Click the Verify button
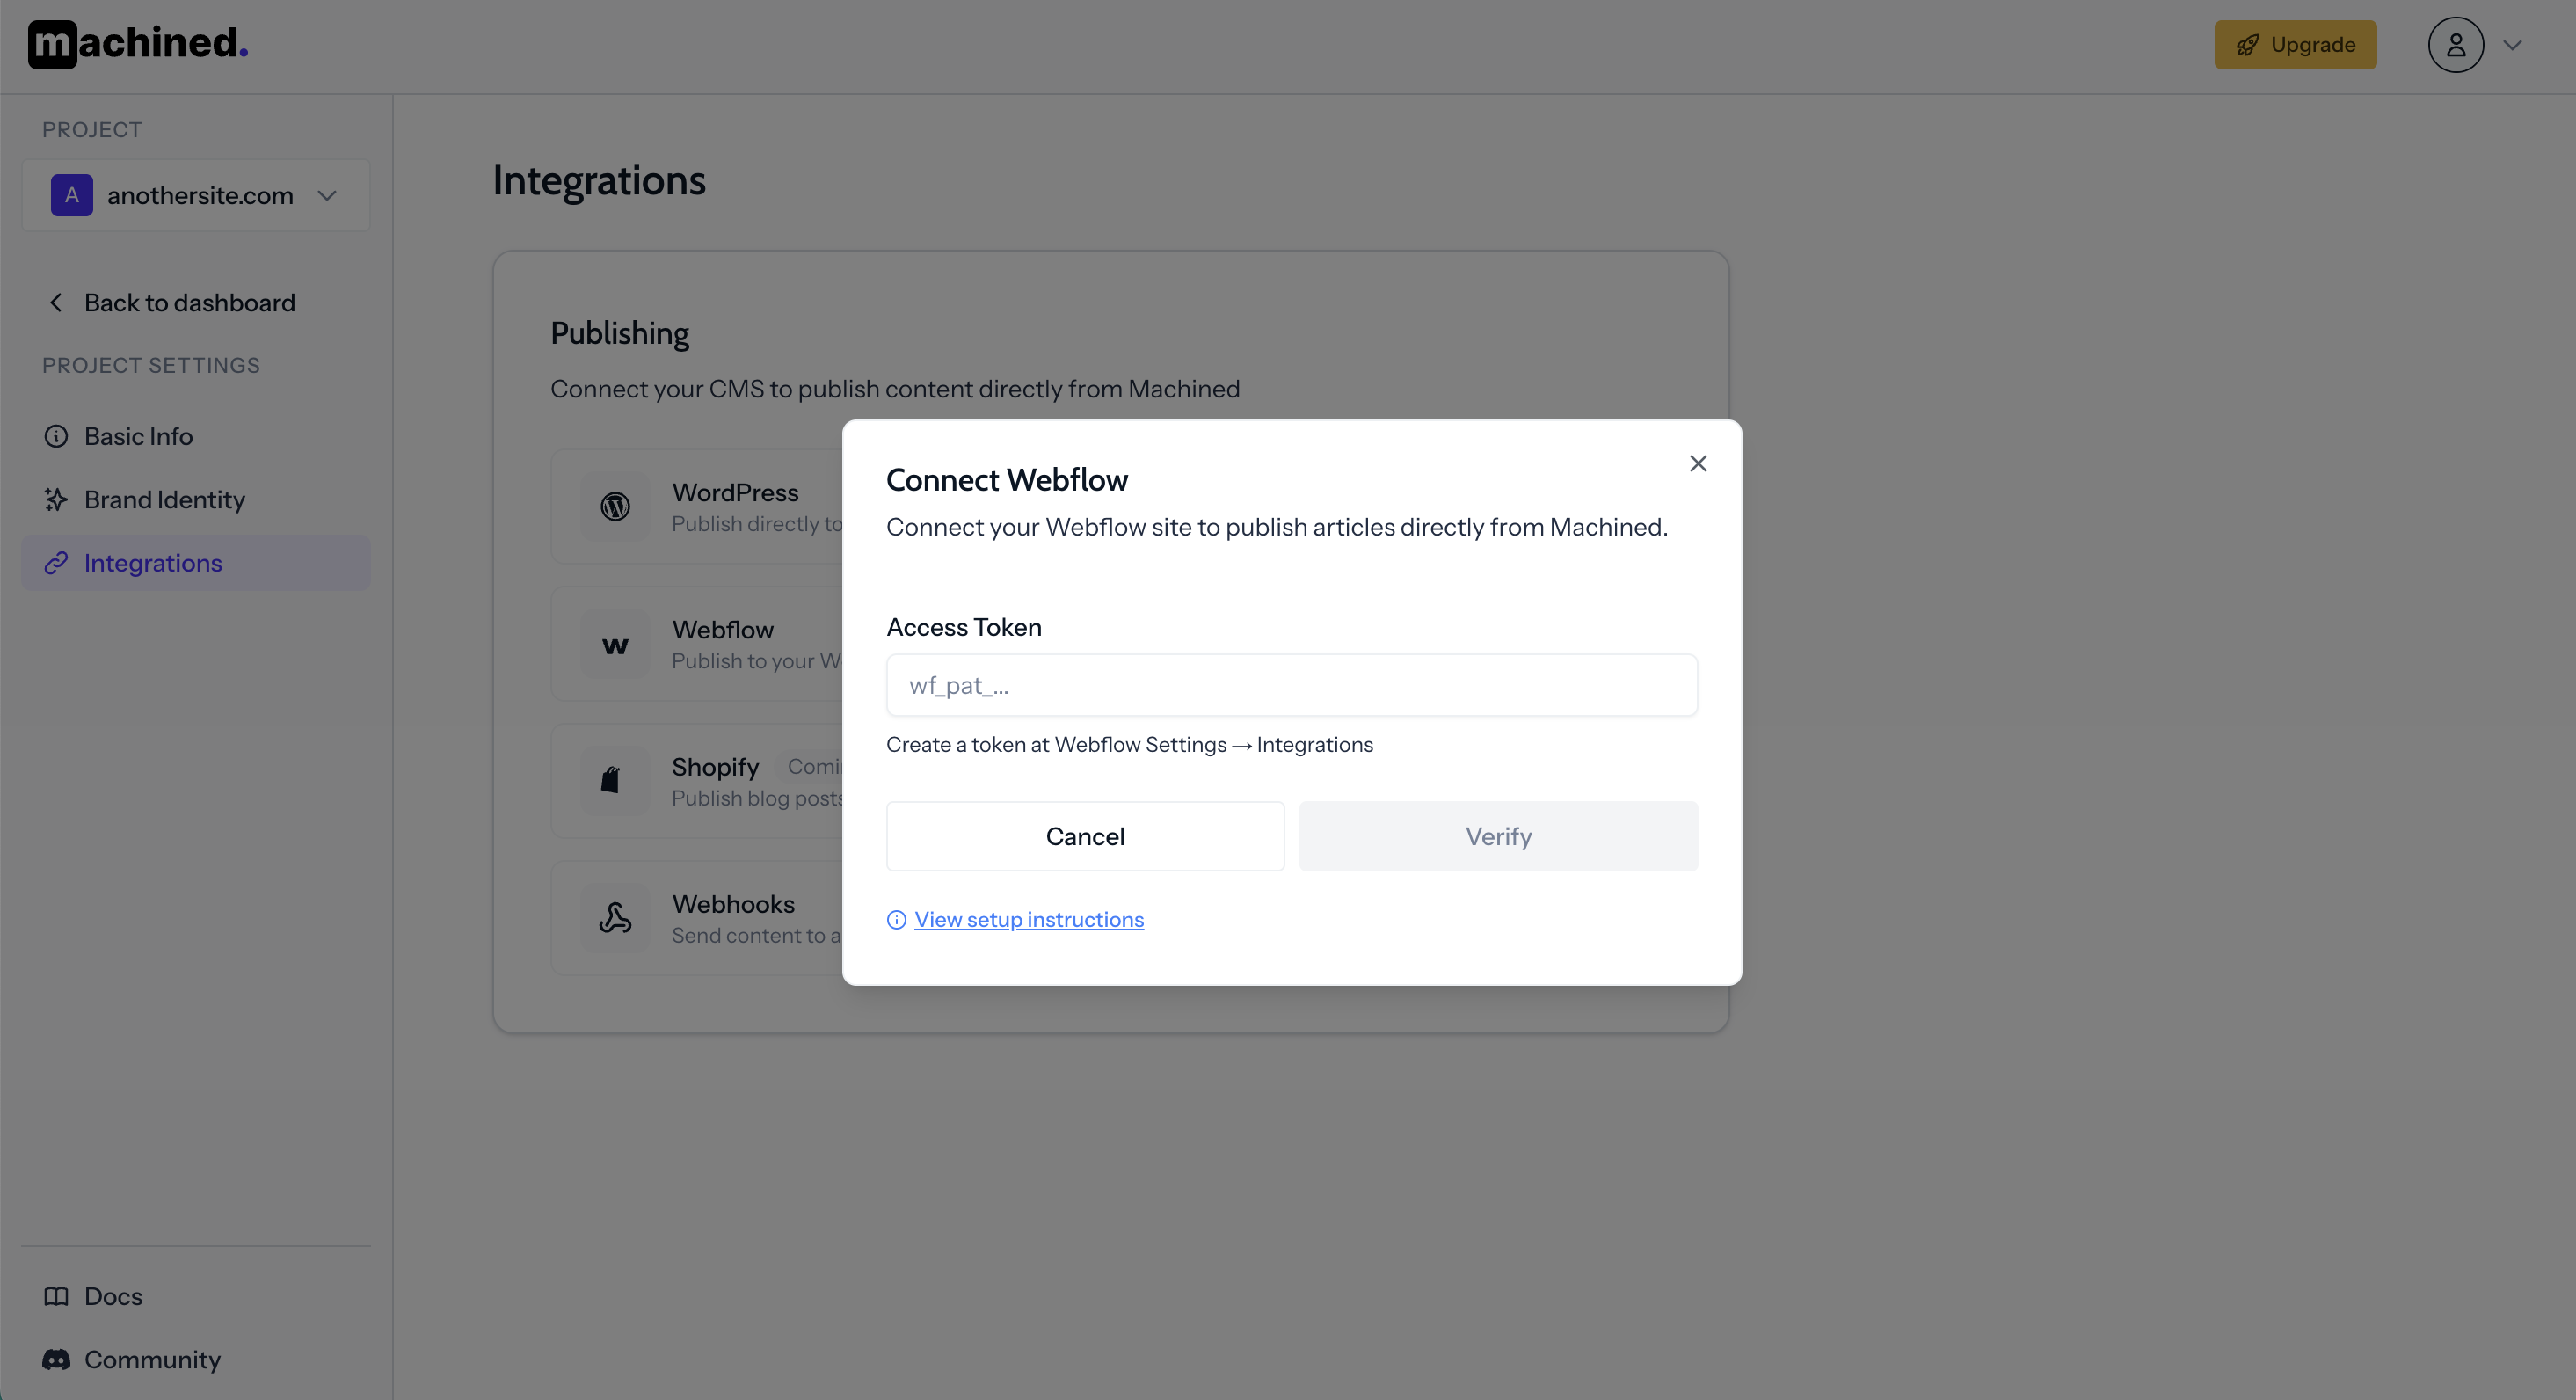The width and height of the screenshot is (2576, 1400). pyautogui.click(x=1498, y=836)
